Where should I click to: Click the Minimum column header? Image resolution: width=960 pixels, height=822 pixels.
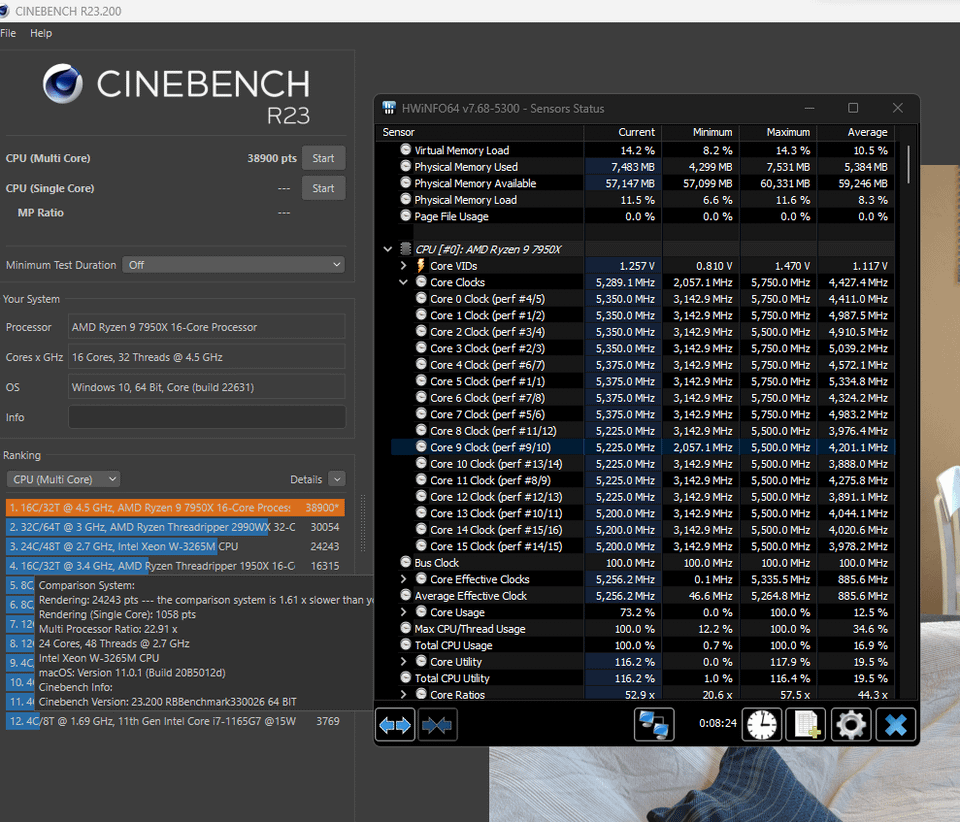tap(701, 132)
